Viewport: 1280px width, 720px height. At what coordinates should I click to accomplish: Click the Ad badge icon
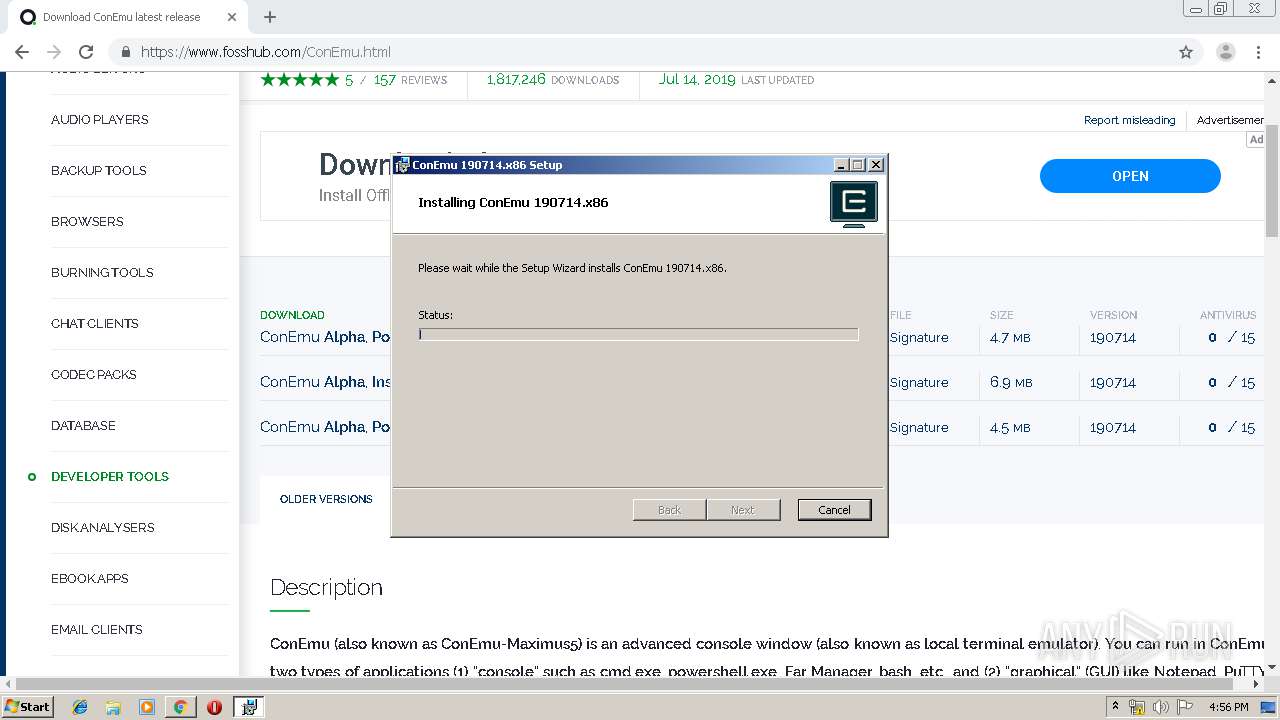tap(1256, 139)
